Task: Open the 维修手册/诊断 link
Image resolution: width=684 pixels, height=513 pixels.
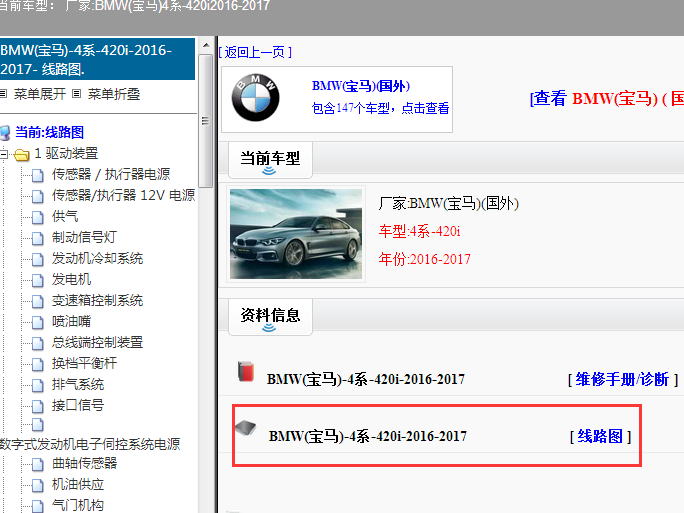Action: (622, 380)
